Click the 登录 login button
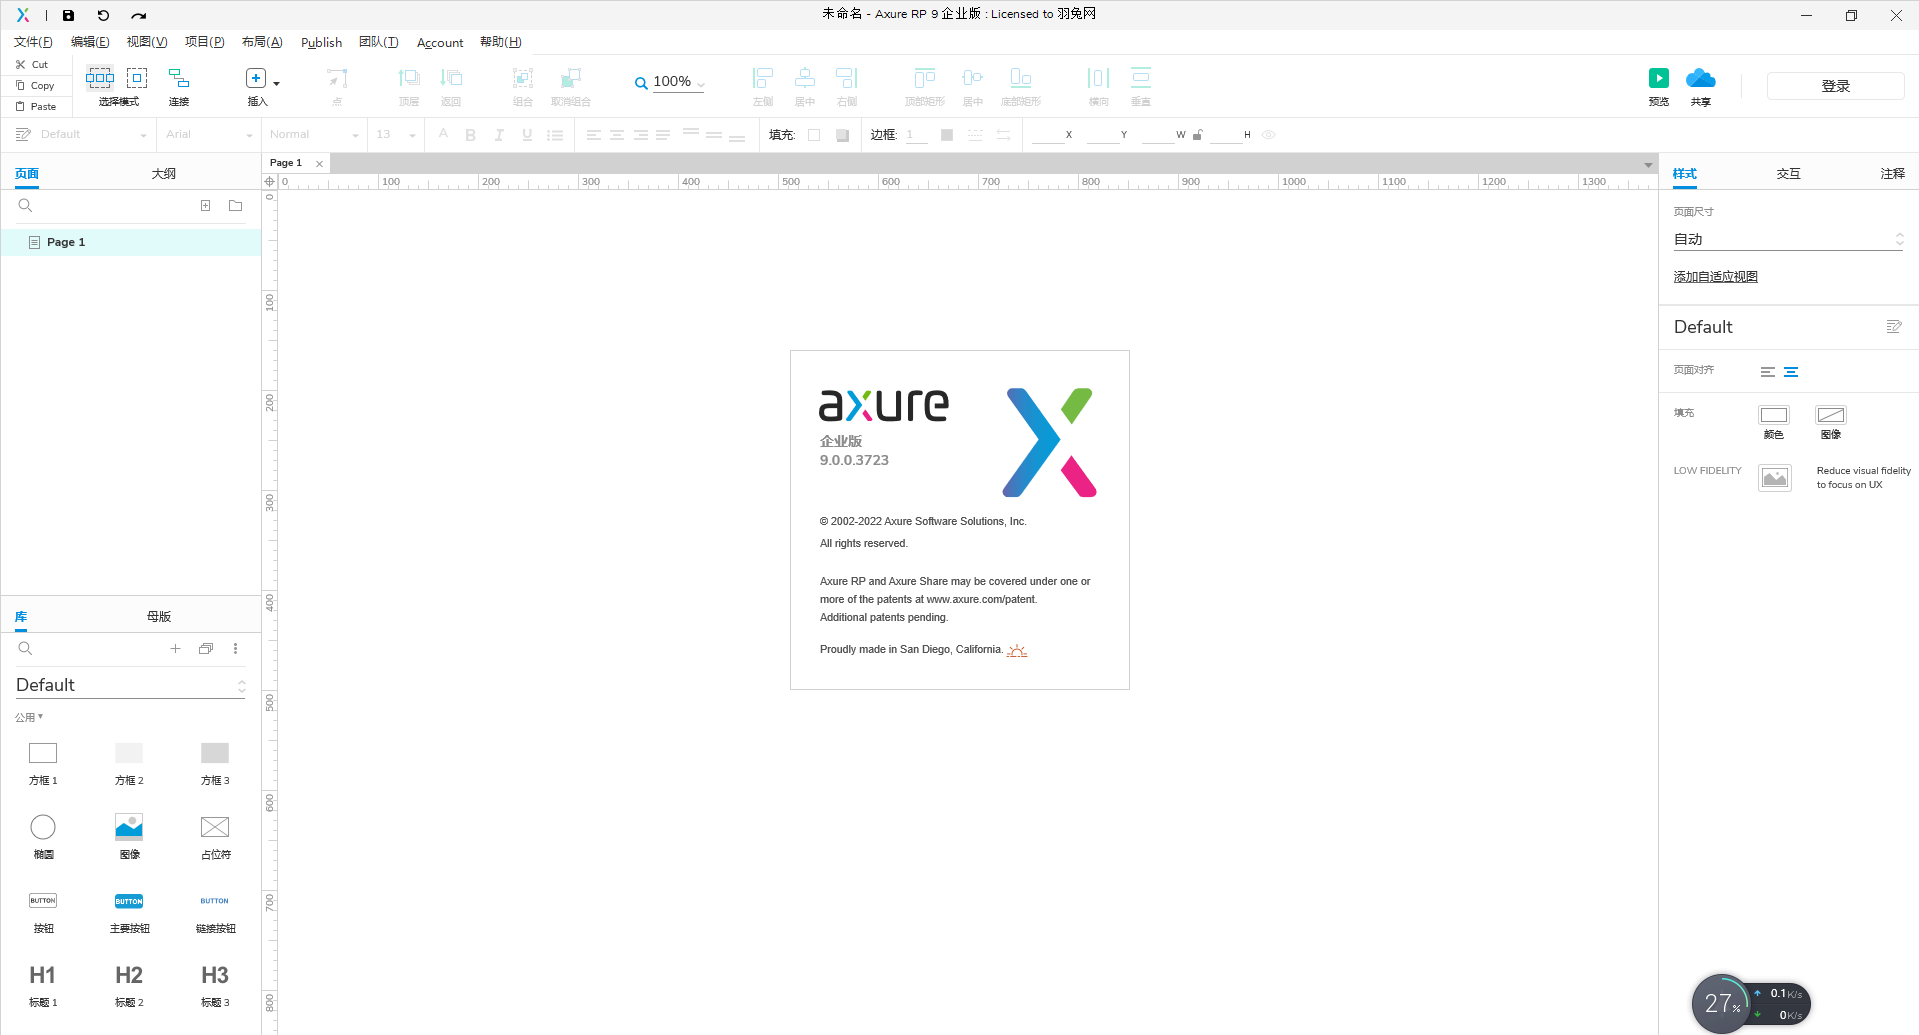This screenshot has width=1919, height=1035. click(x=1835, y=86)
